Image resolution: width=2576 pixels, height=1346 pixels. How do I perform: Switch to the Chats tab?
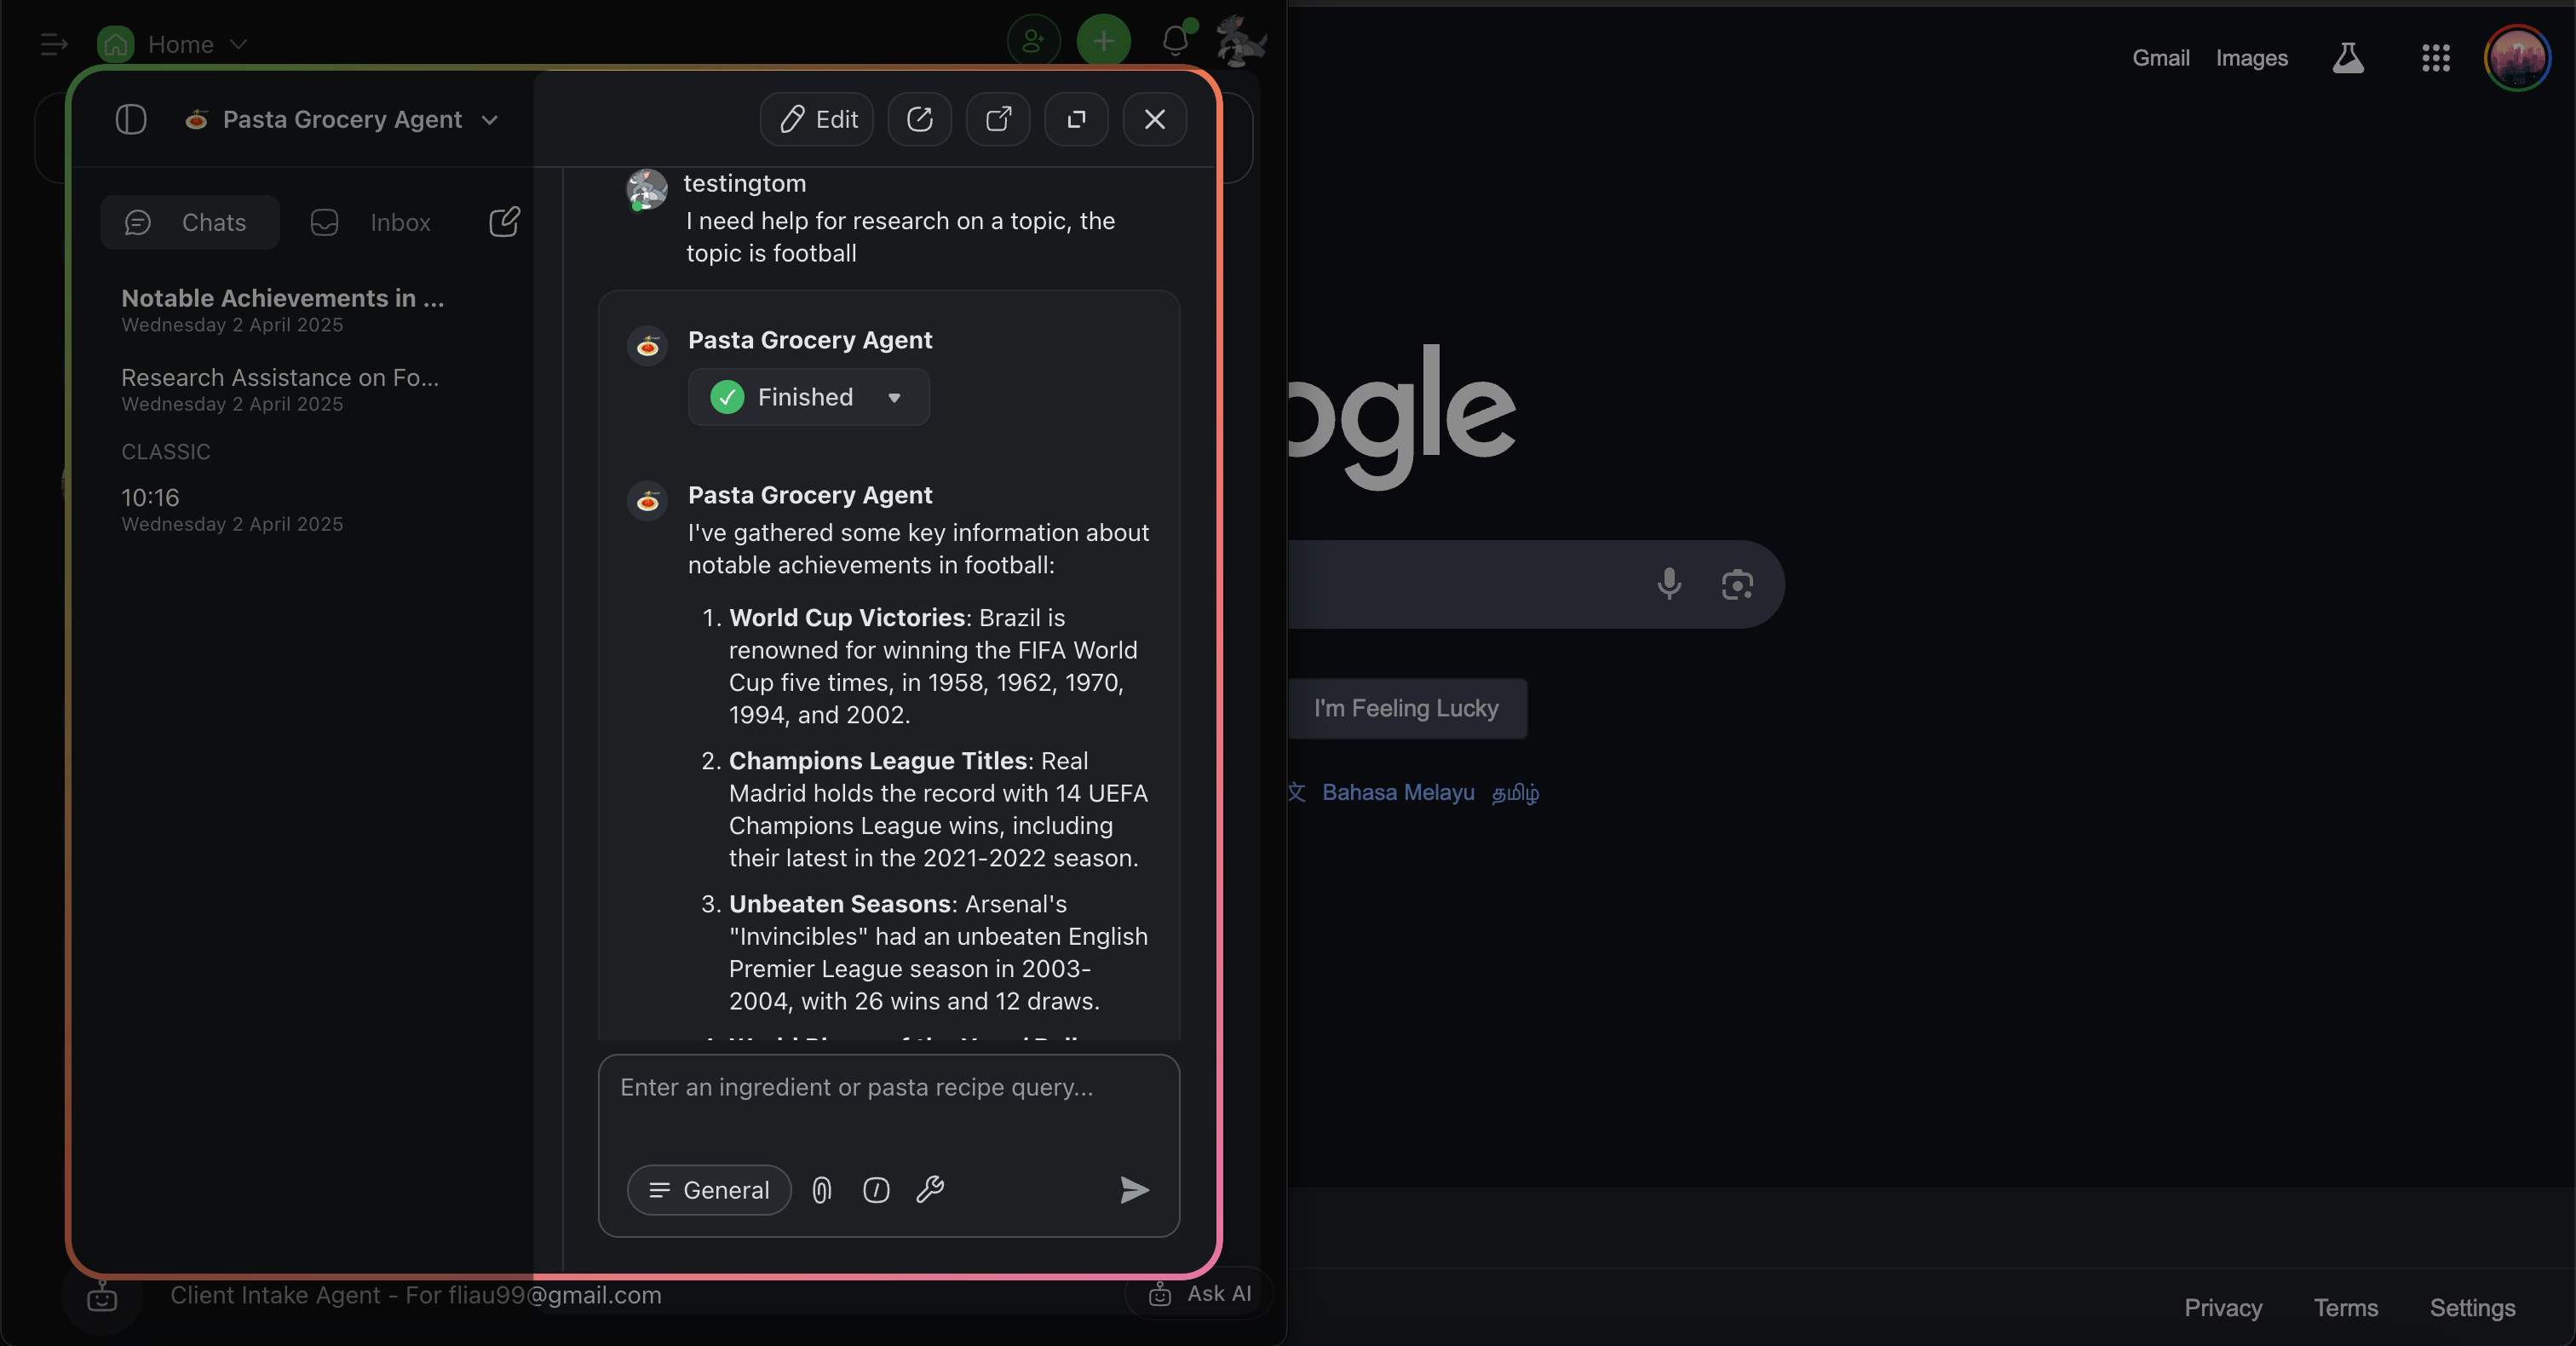[190, 222]
